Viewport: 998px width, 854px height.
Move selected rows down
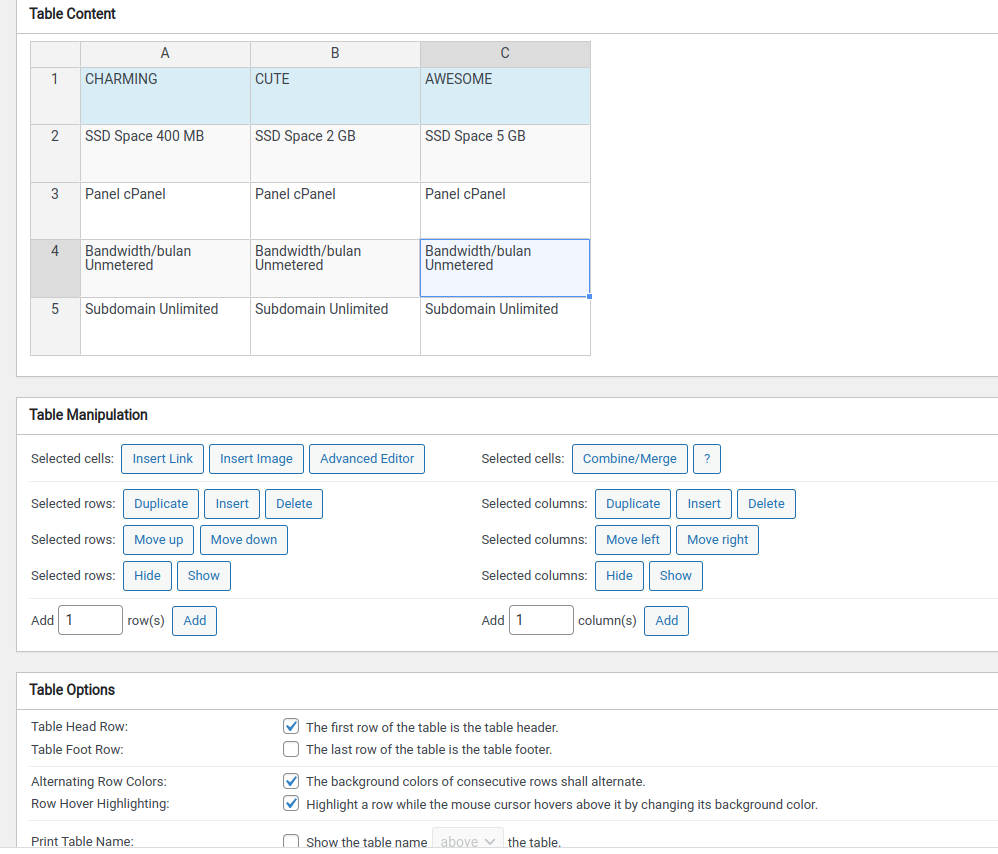click(x=244, y=540)
